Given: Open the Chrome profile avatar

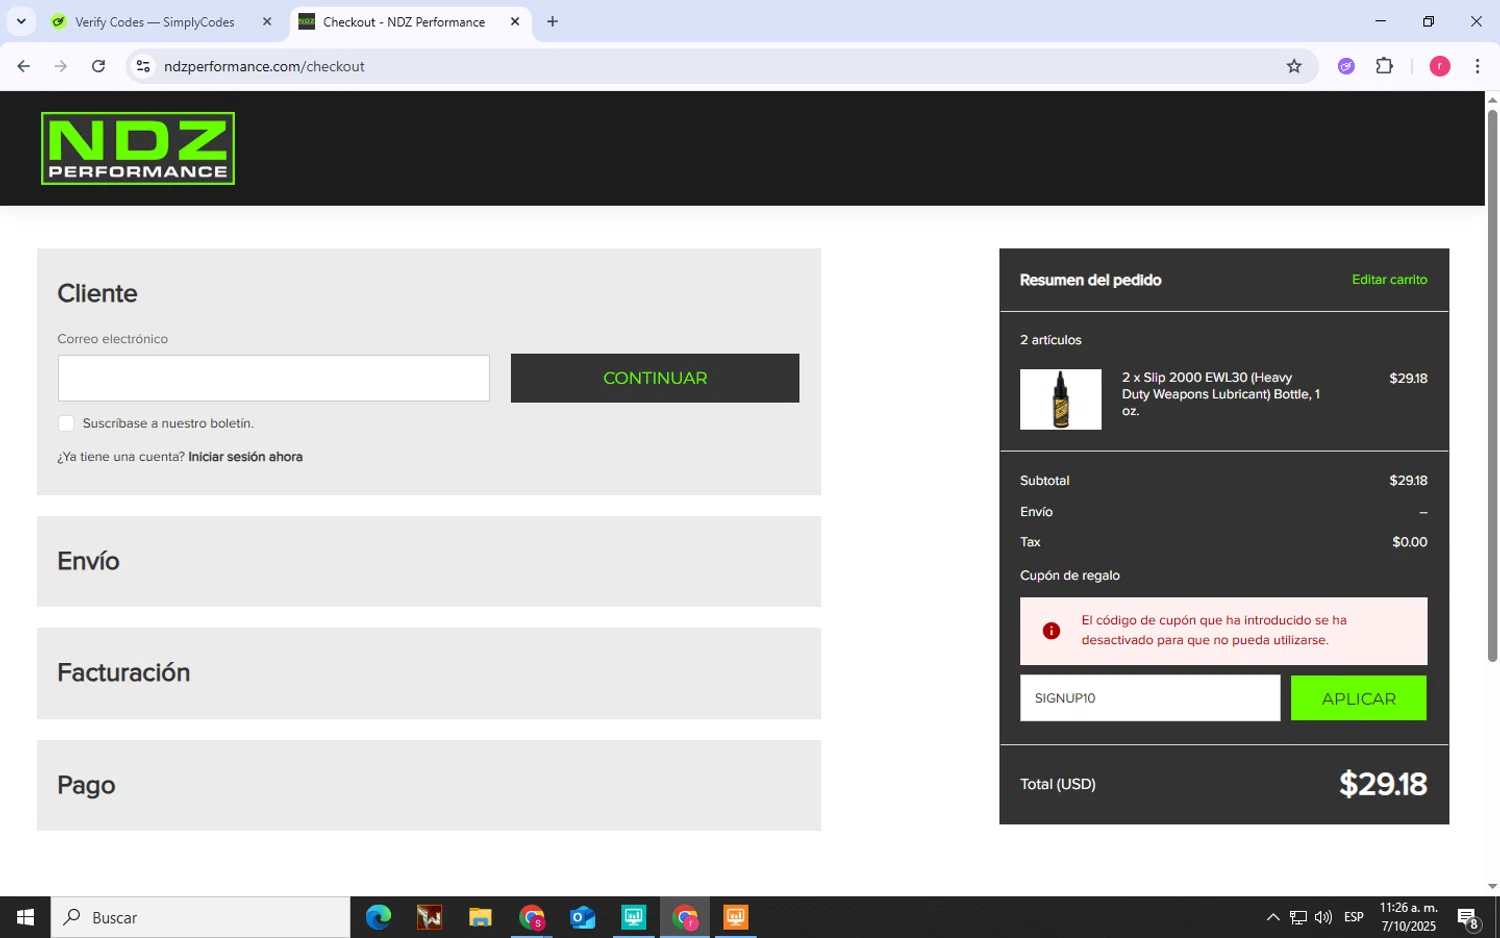Looking at the screenshot, I should click(x=1440, y=66).
